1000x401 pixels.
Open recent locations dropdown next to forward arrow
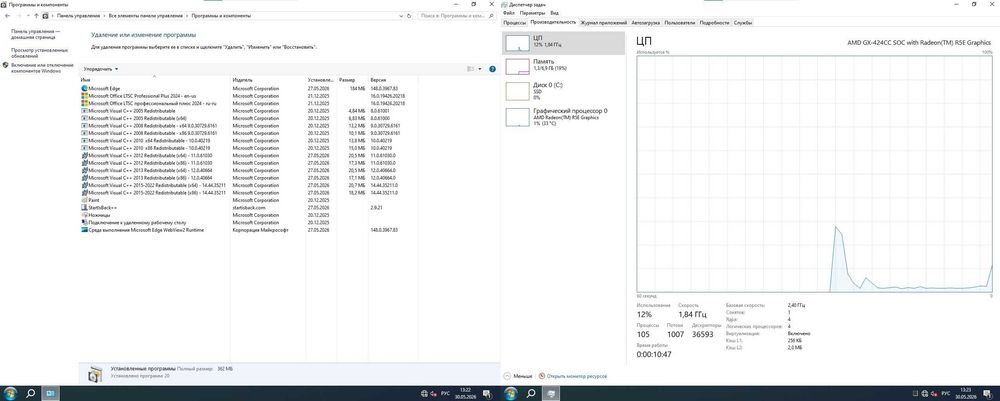[x=28, y=15]
